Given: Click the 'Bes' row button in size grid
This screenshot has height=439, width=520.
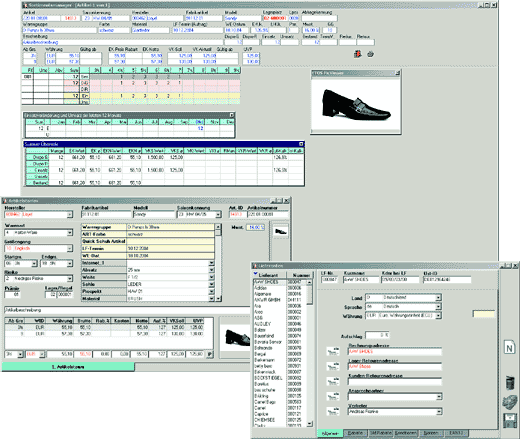Looking at the screenshot, I should [85, 77].
